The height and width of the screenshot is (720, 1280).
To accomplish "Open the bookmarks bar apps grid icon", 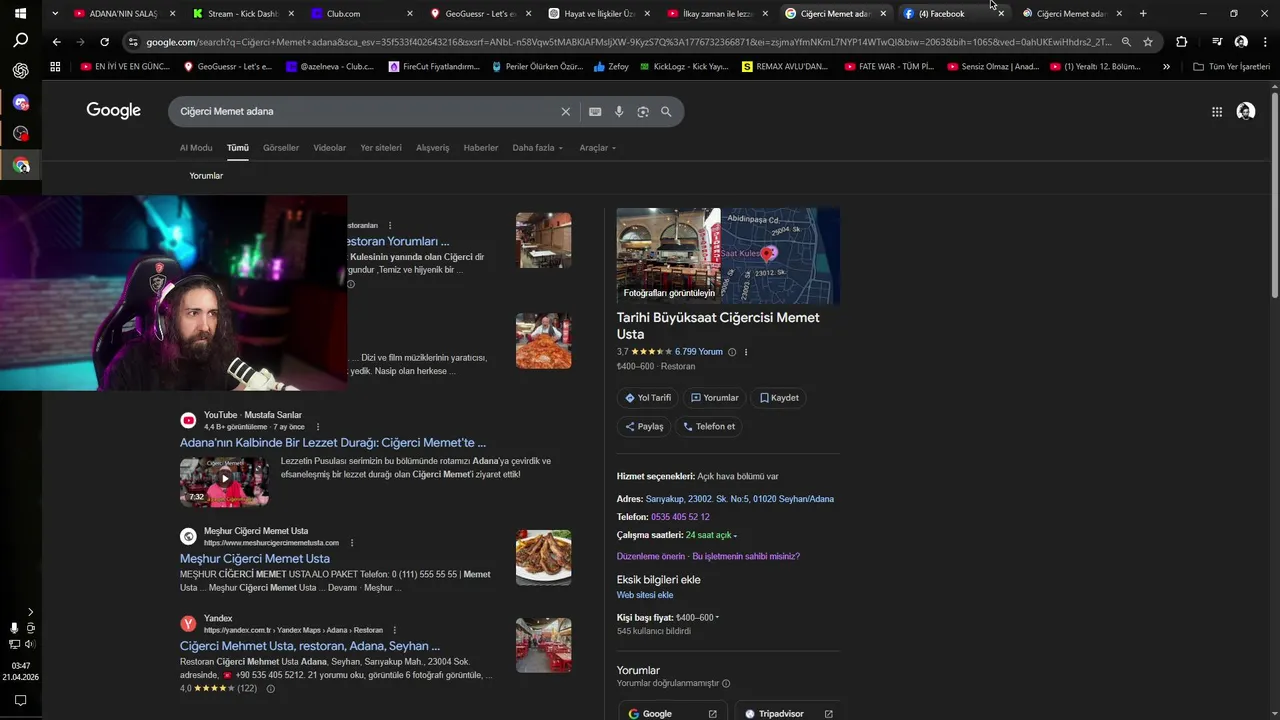I will tap(55, 67).
